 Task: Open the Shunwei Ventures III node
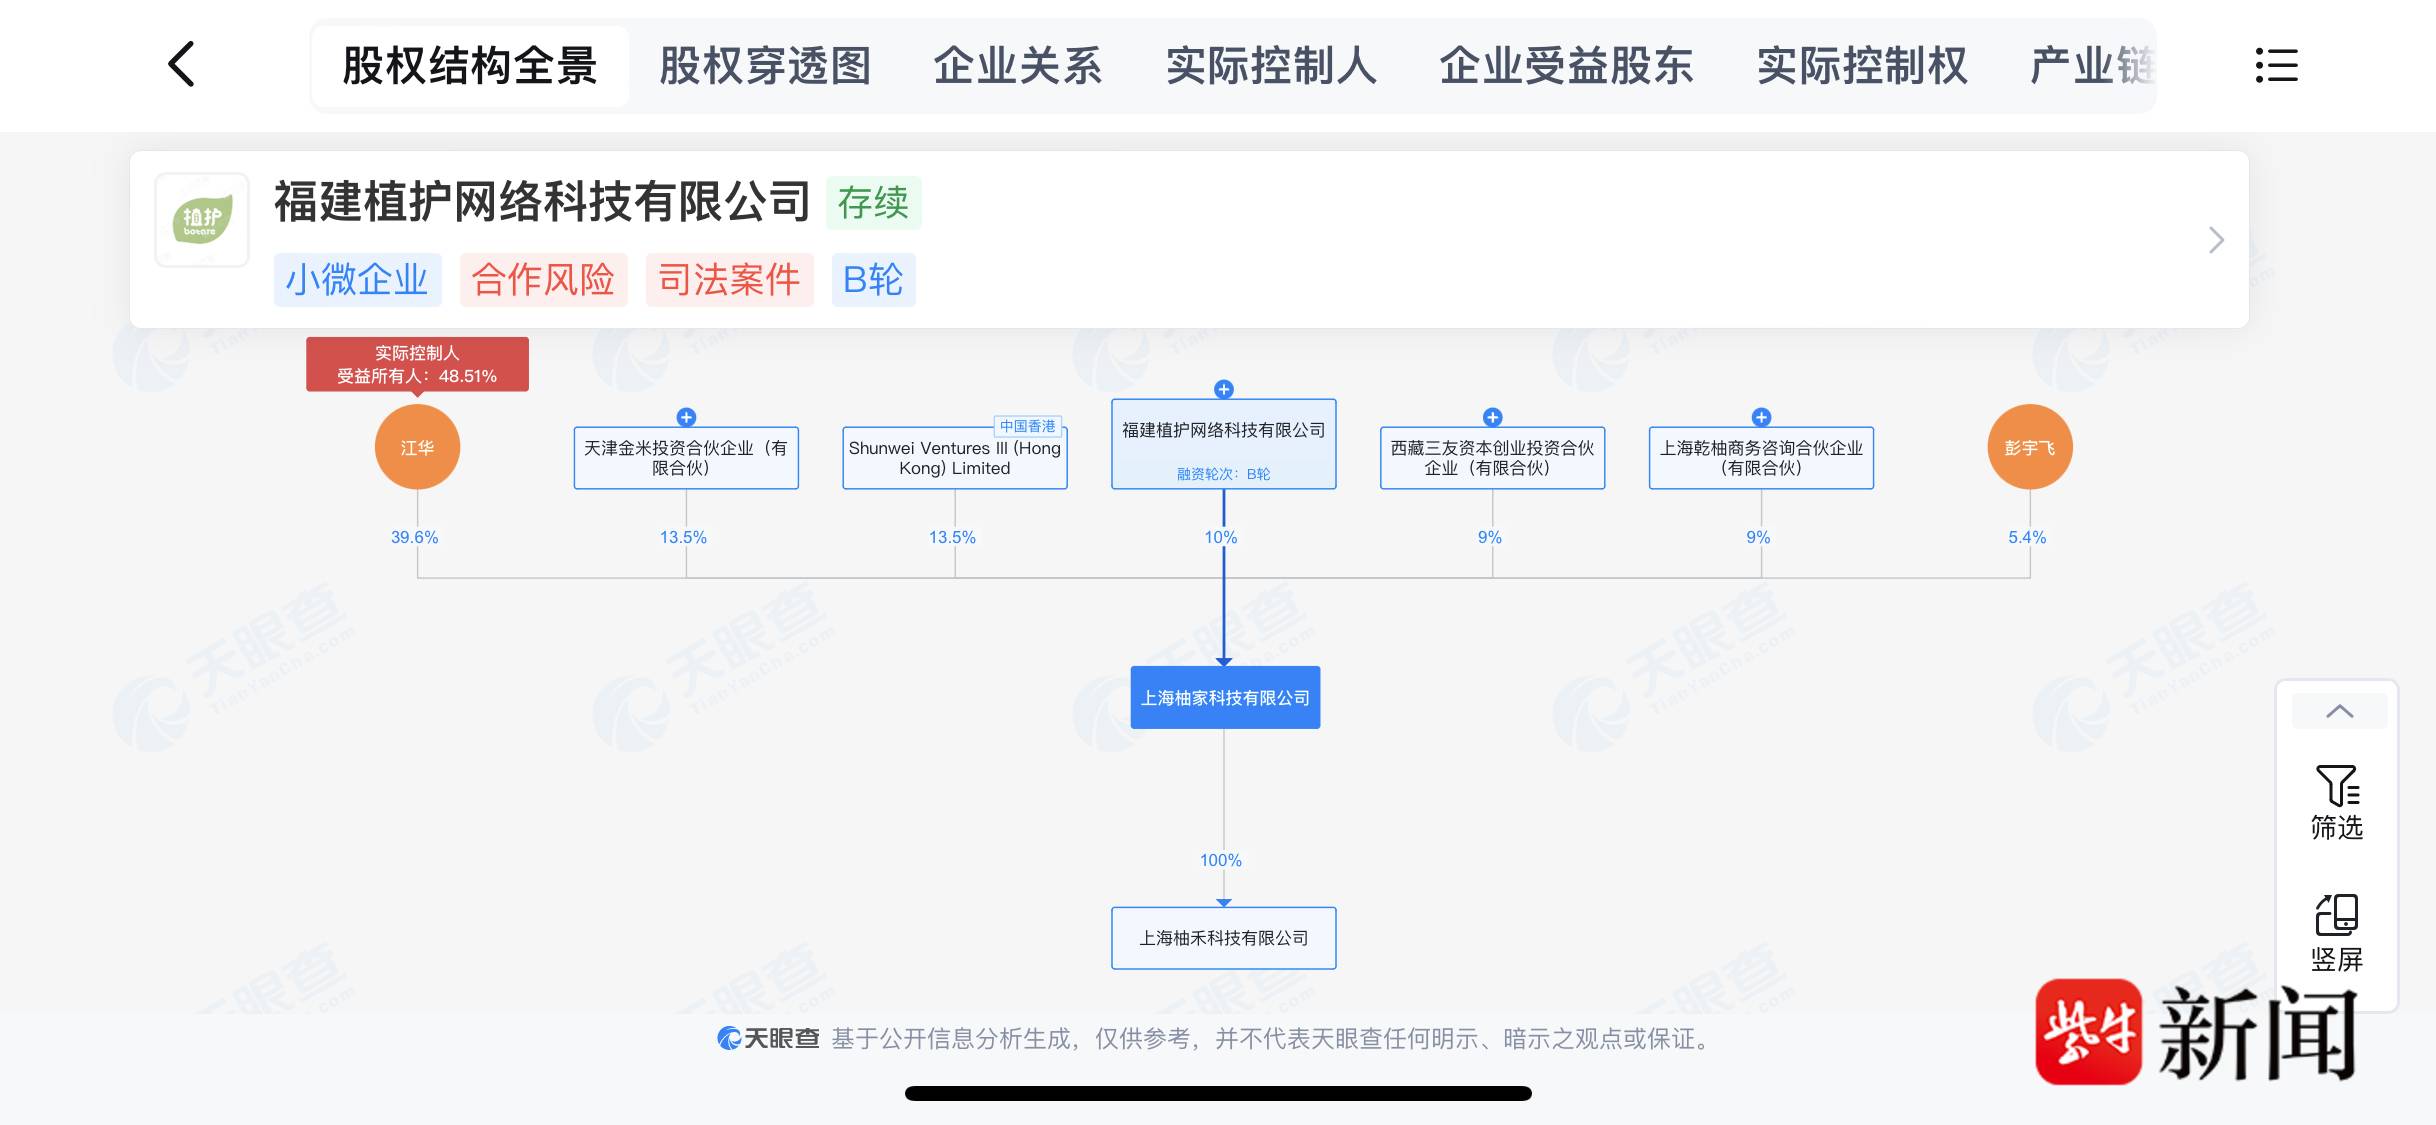[x=955, y=458]
